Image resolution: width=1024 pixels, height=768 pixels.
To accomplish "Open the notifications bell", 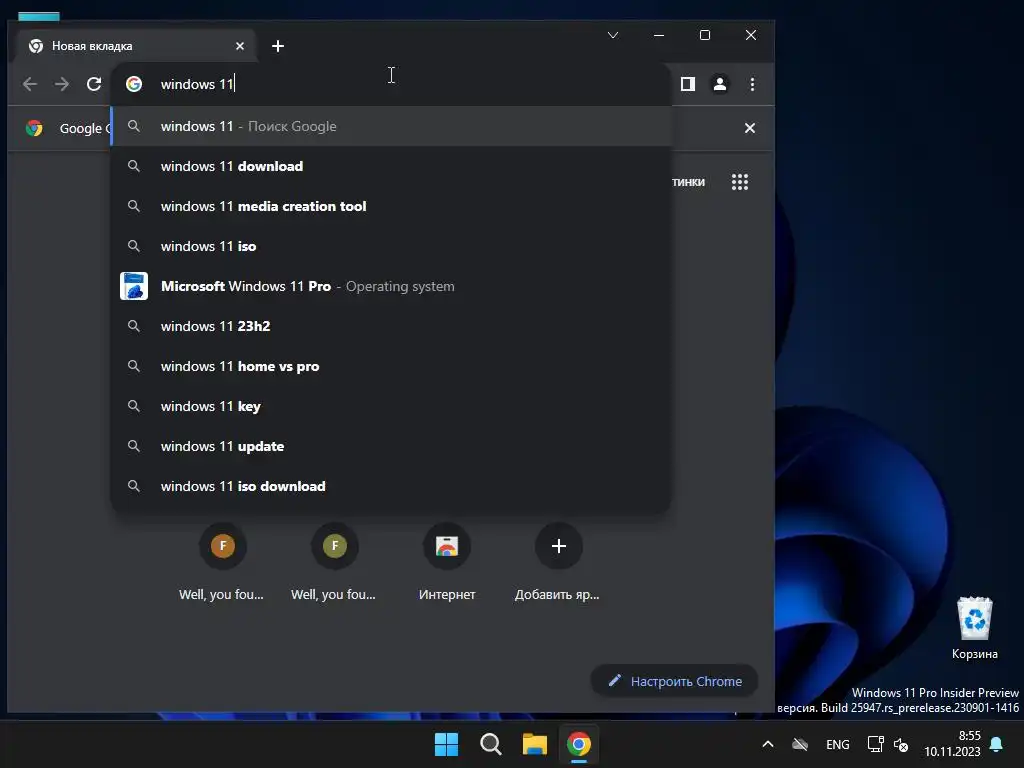I will click(997, 744).
